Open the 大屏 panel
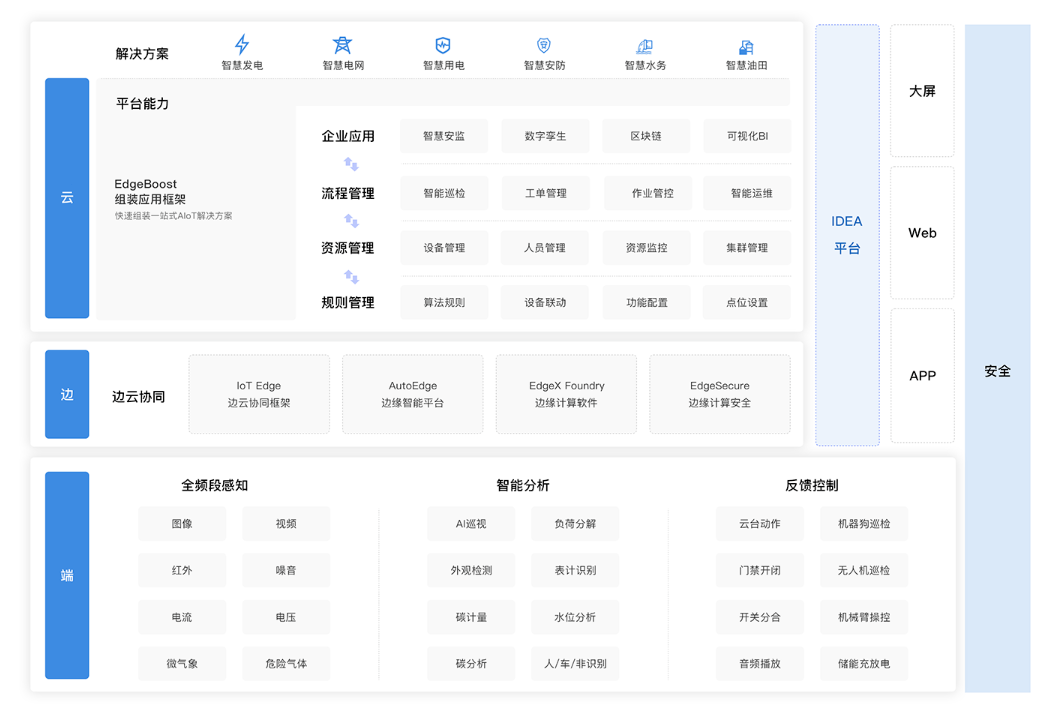 tap(922, 91)
